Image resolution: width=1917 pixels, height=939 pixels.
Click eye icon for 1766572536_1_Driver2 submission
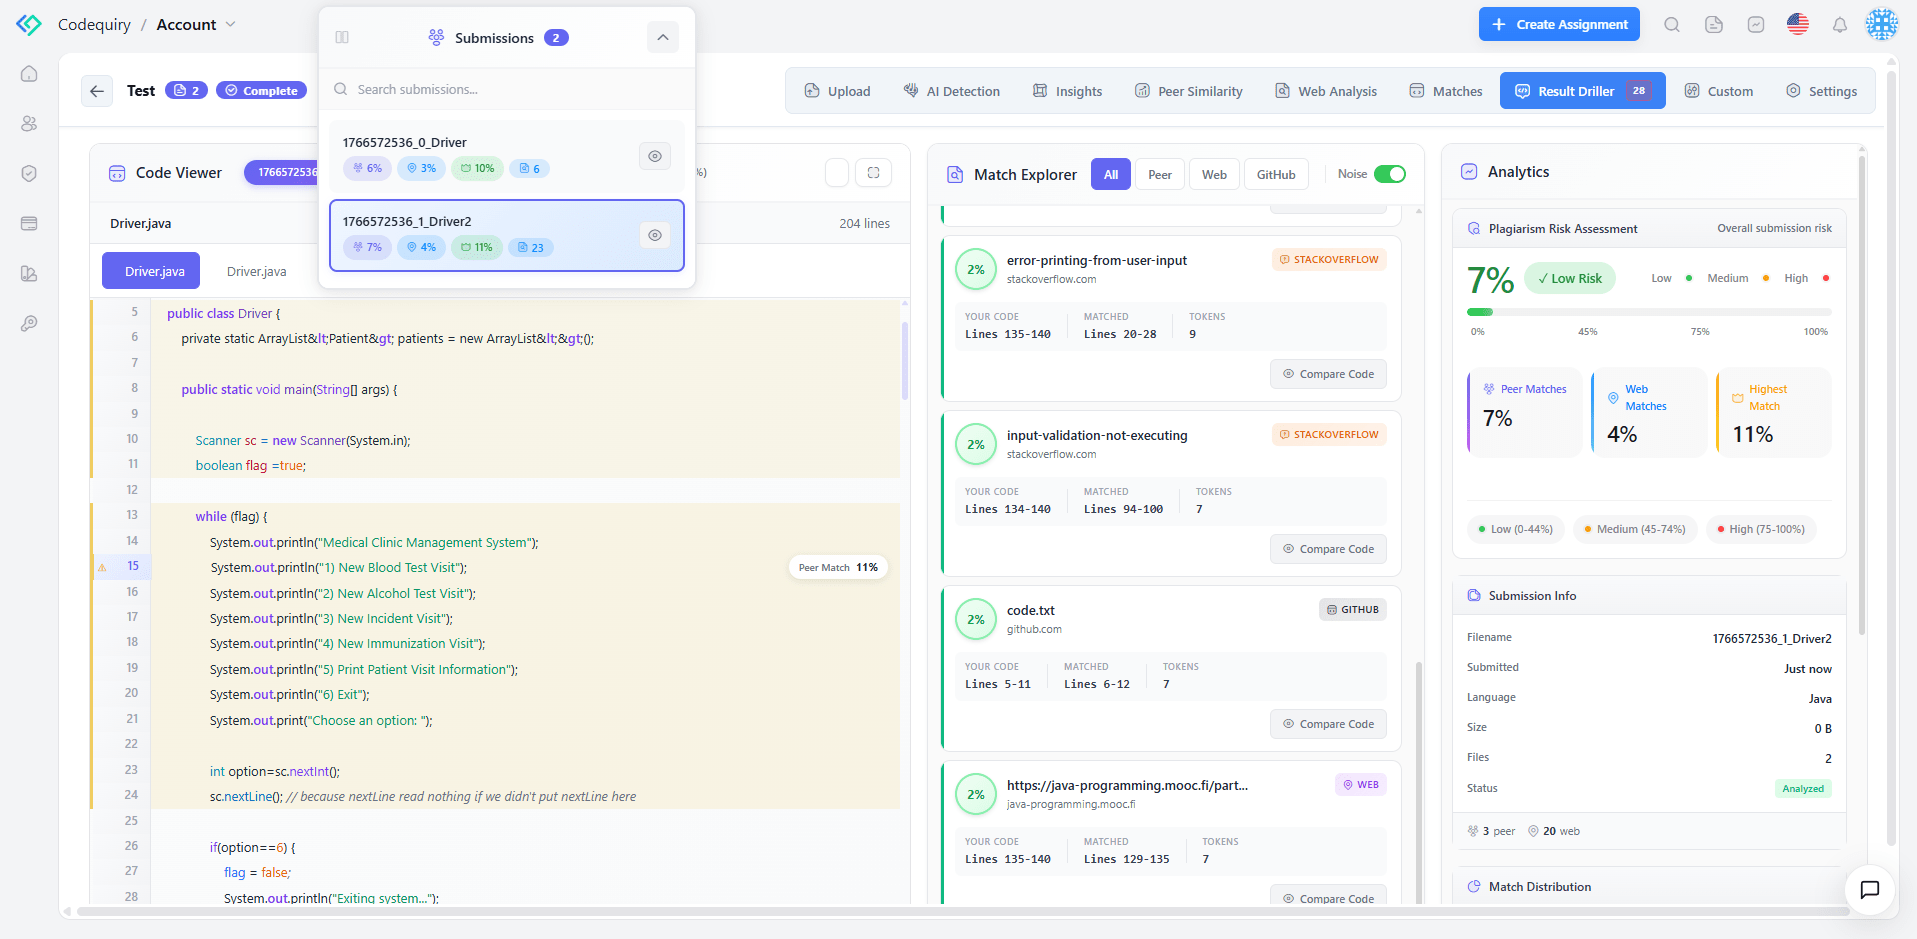[654, 235]
